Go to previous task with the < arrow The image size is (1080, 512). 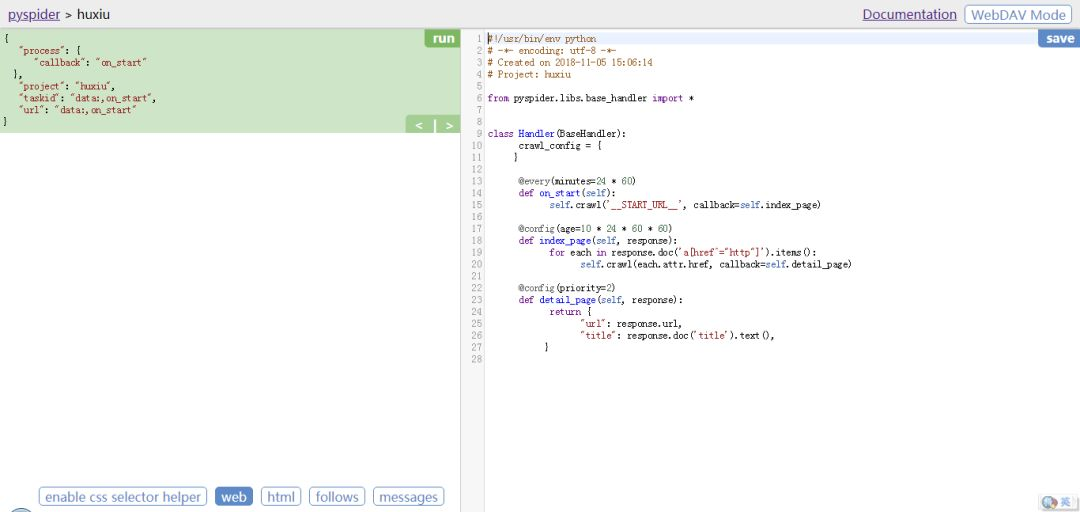click(419, 125)
